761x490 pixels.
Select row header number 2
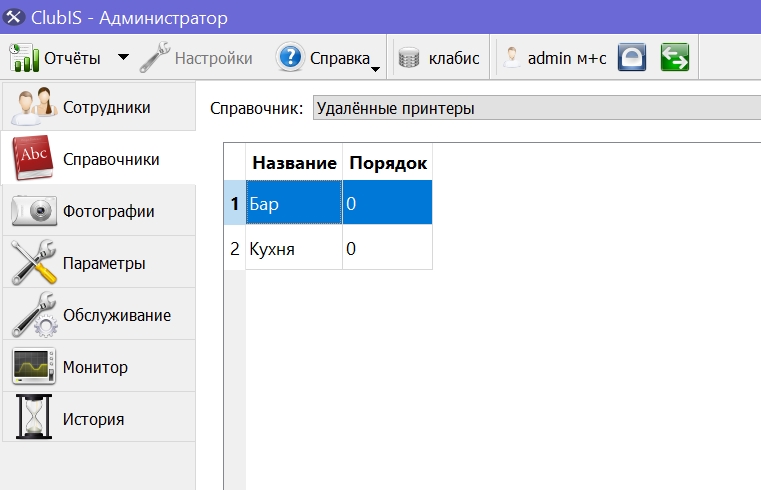[x=235, y=248]
